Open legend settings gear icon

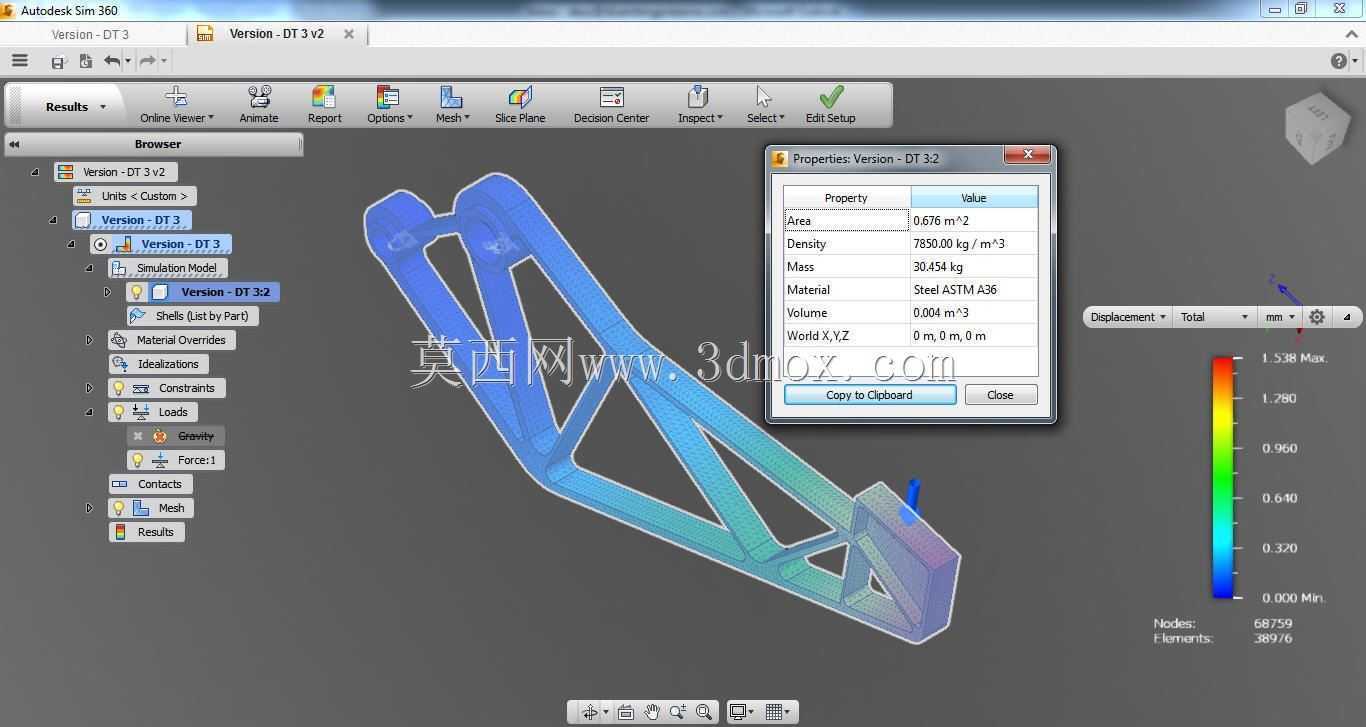click(1317, 317)
